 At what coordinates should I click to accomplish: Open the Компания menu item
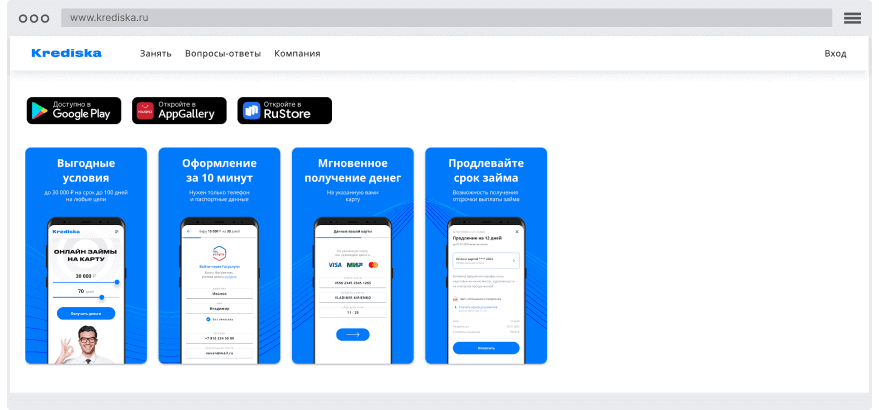coord(297,54)
